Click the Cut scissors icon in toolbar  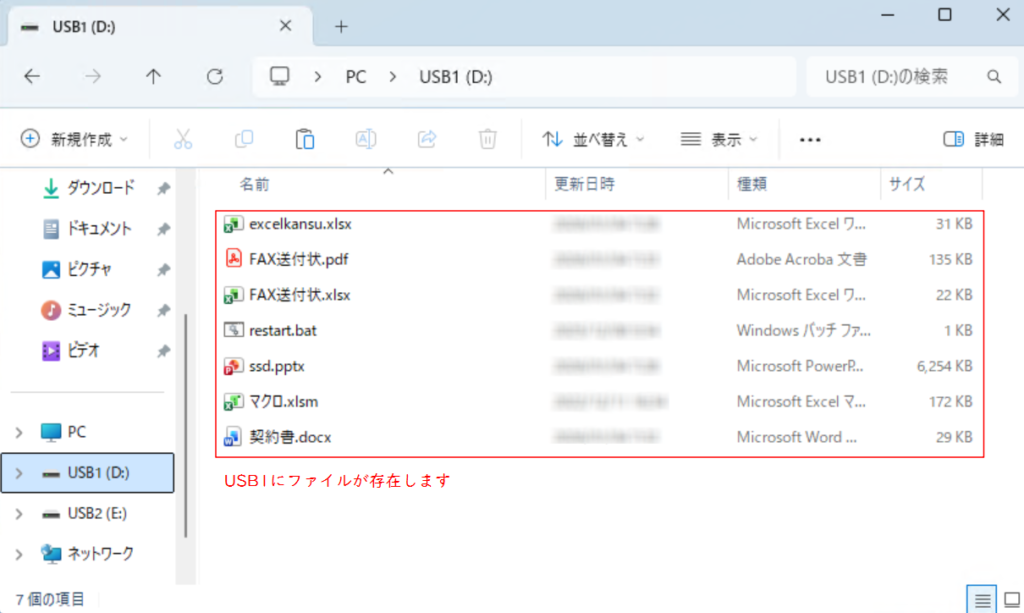pyautogui.click(x=182, y=139)
